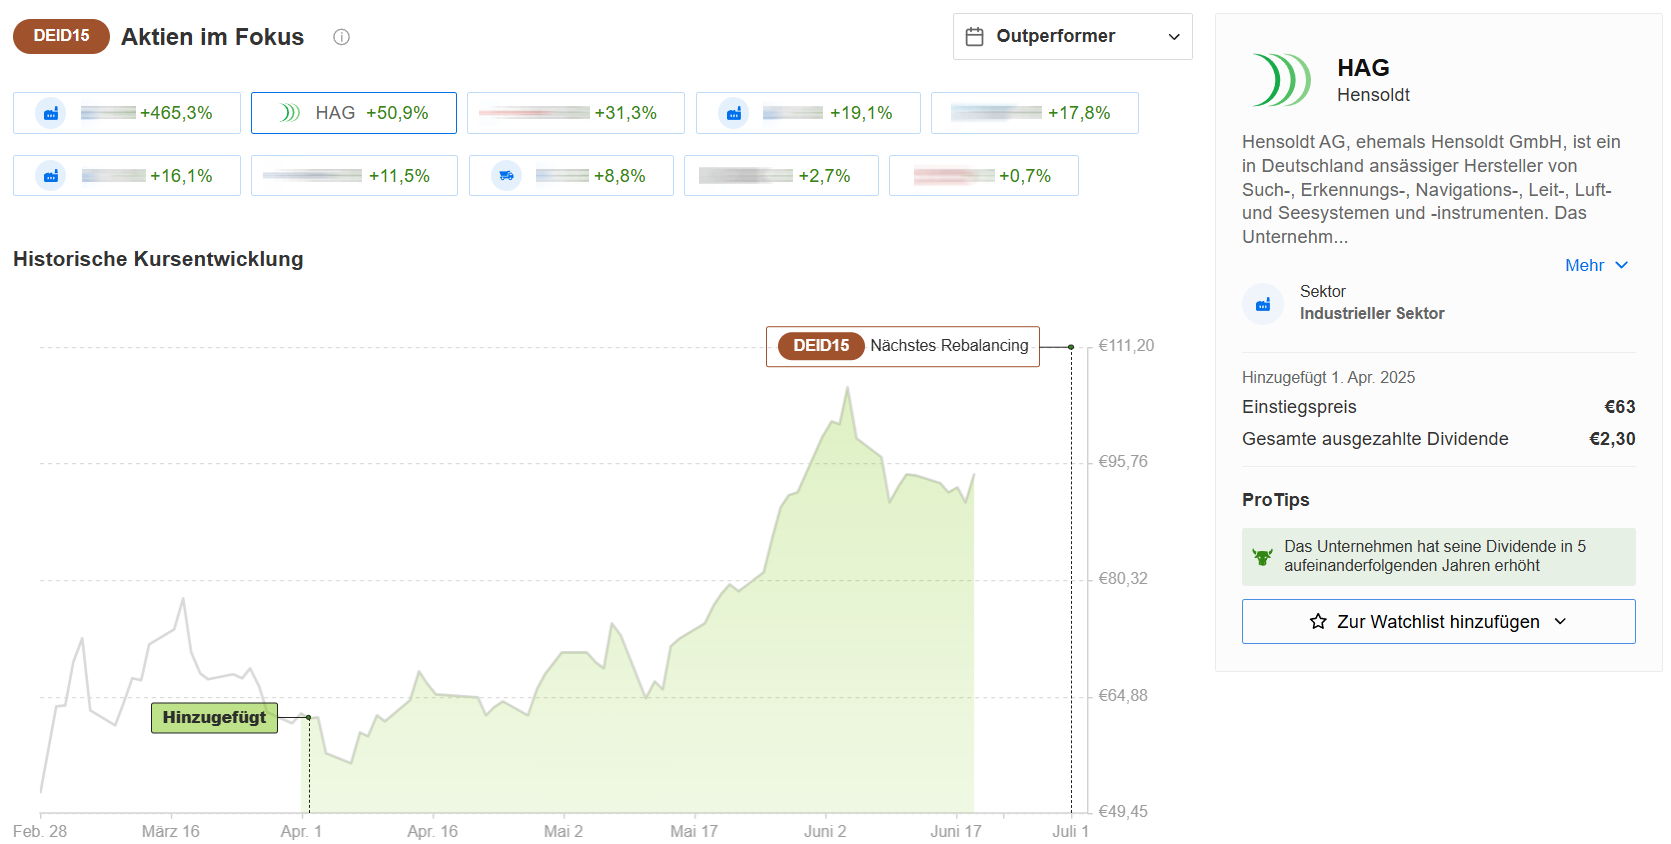Click the März 16 date label
This screenshot has height=844, width=1671.
point(170,832)
